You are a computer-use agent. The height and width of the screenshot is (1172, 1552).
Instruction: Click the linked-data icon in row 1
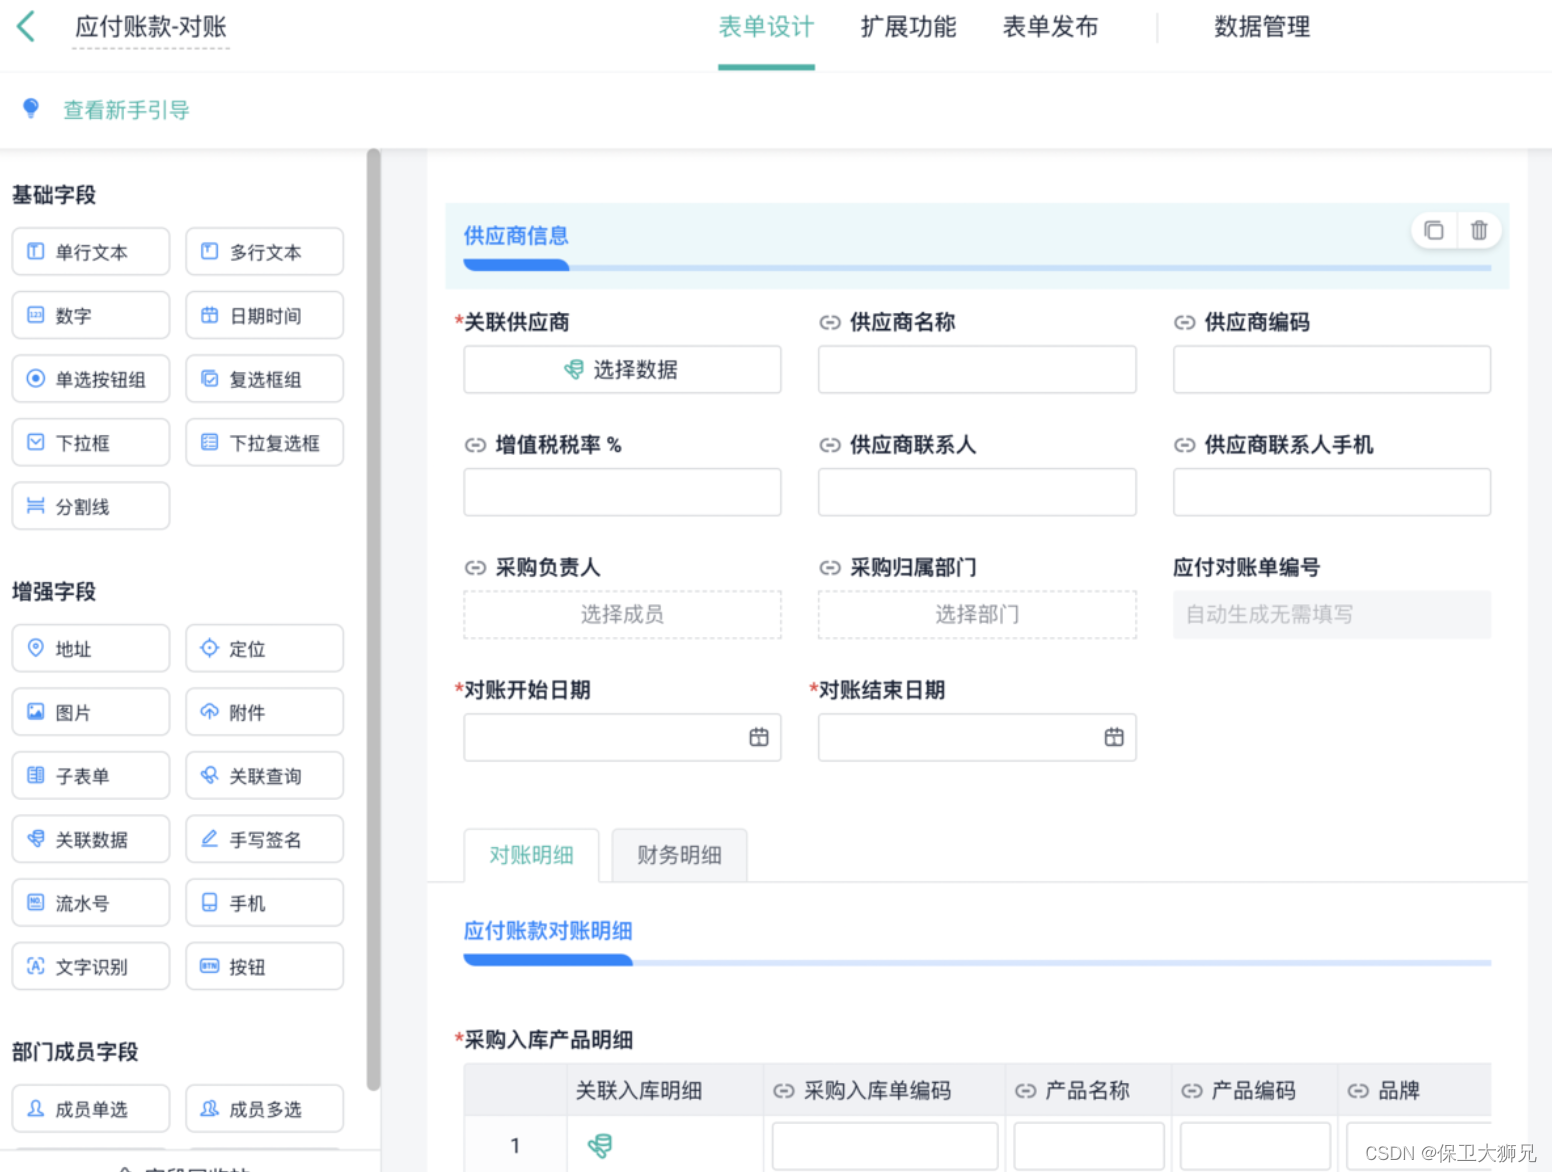tap(600, 1146)
